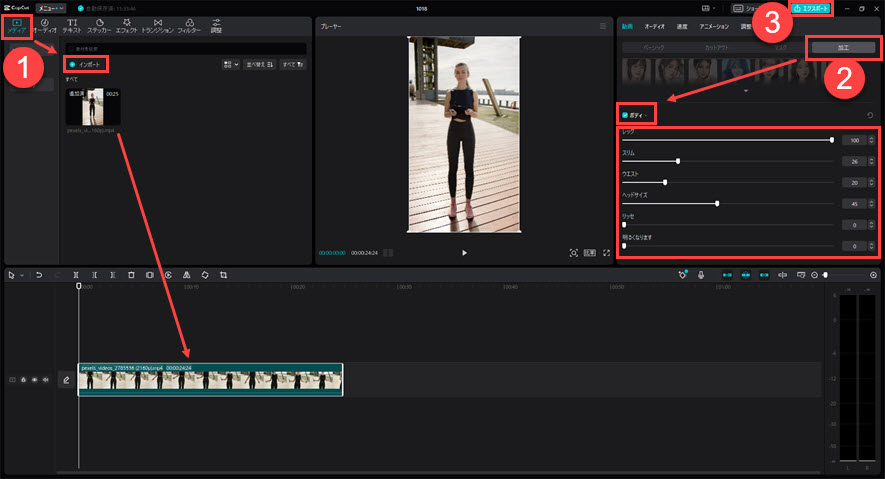The width and height of the screenshot is (885, 479).
Task: Adjust the レッグ (Leg) slider
Action: point(728,140)
